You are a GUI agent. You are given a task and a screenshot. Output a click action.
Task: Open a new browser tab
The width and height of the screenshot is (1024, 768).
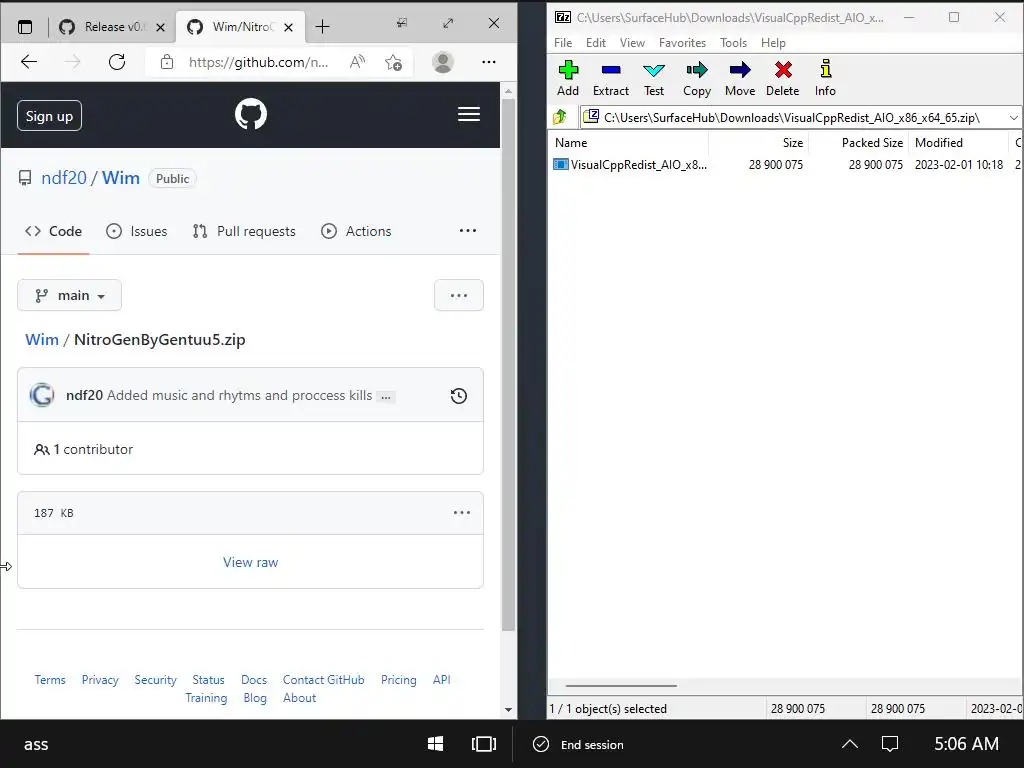click(322, 27)
